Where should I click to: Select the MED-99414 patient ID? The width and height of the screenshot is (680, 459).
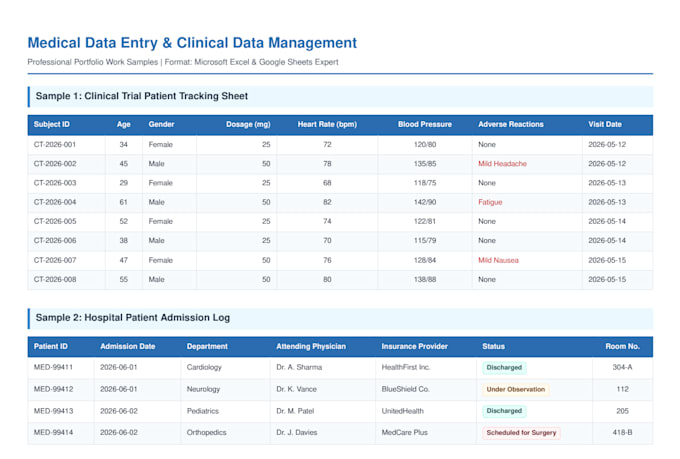click(x=53, y=433)
